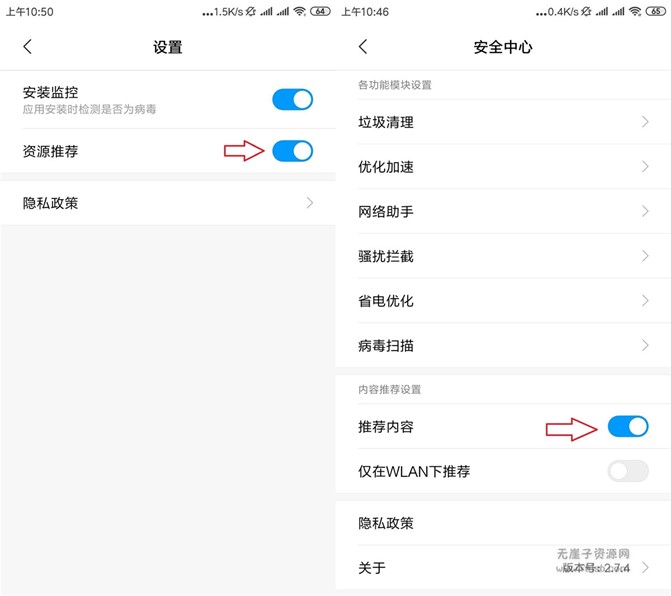Tap WiFi icon in right status bar
This screenshot has width=671, height=596.
click(x=634, y=11)
